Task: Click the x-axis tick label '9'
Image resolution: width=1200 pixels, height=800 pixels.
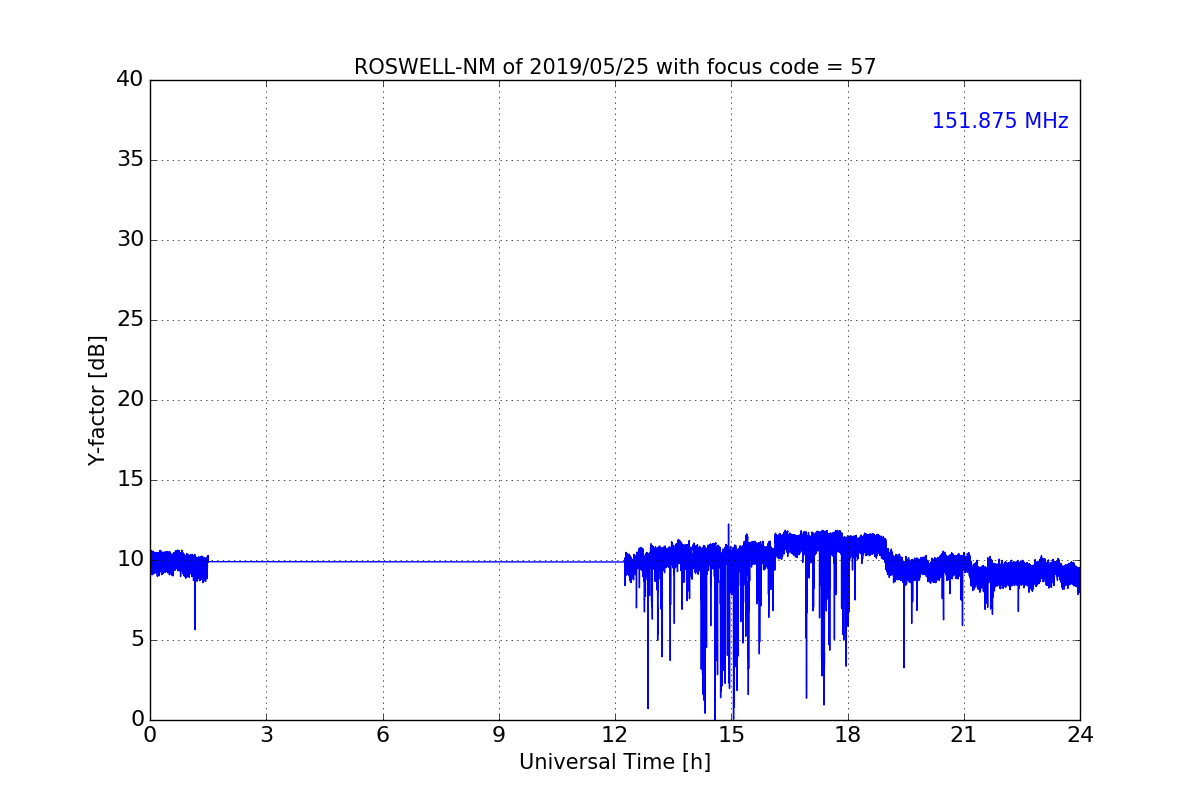Action: pos(499,735)
